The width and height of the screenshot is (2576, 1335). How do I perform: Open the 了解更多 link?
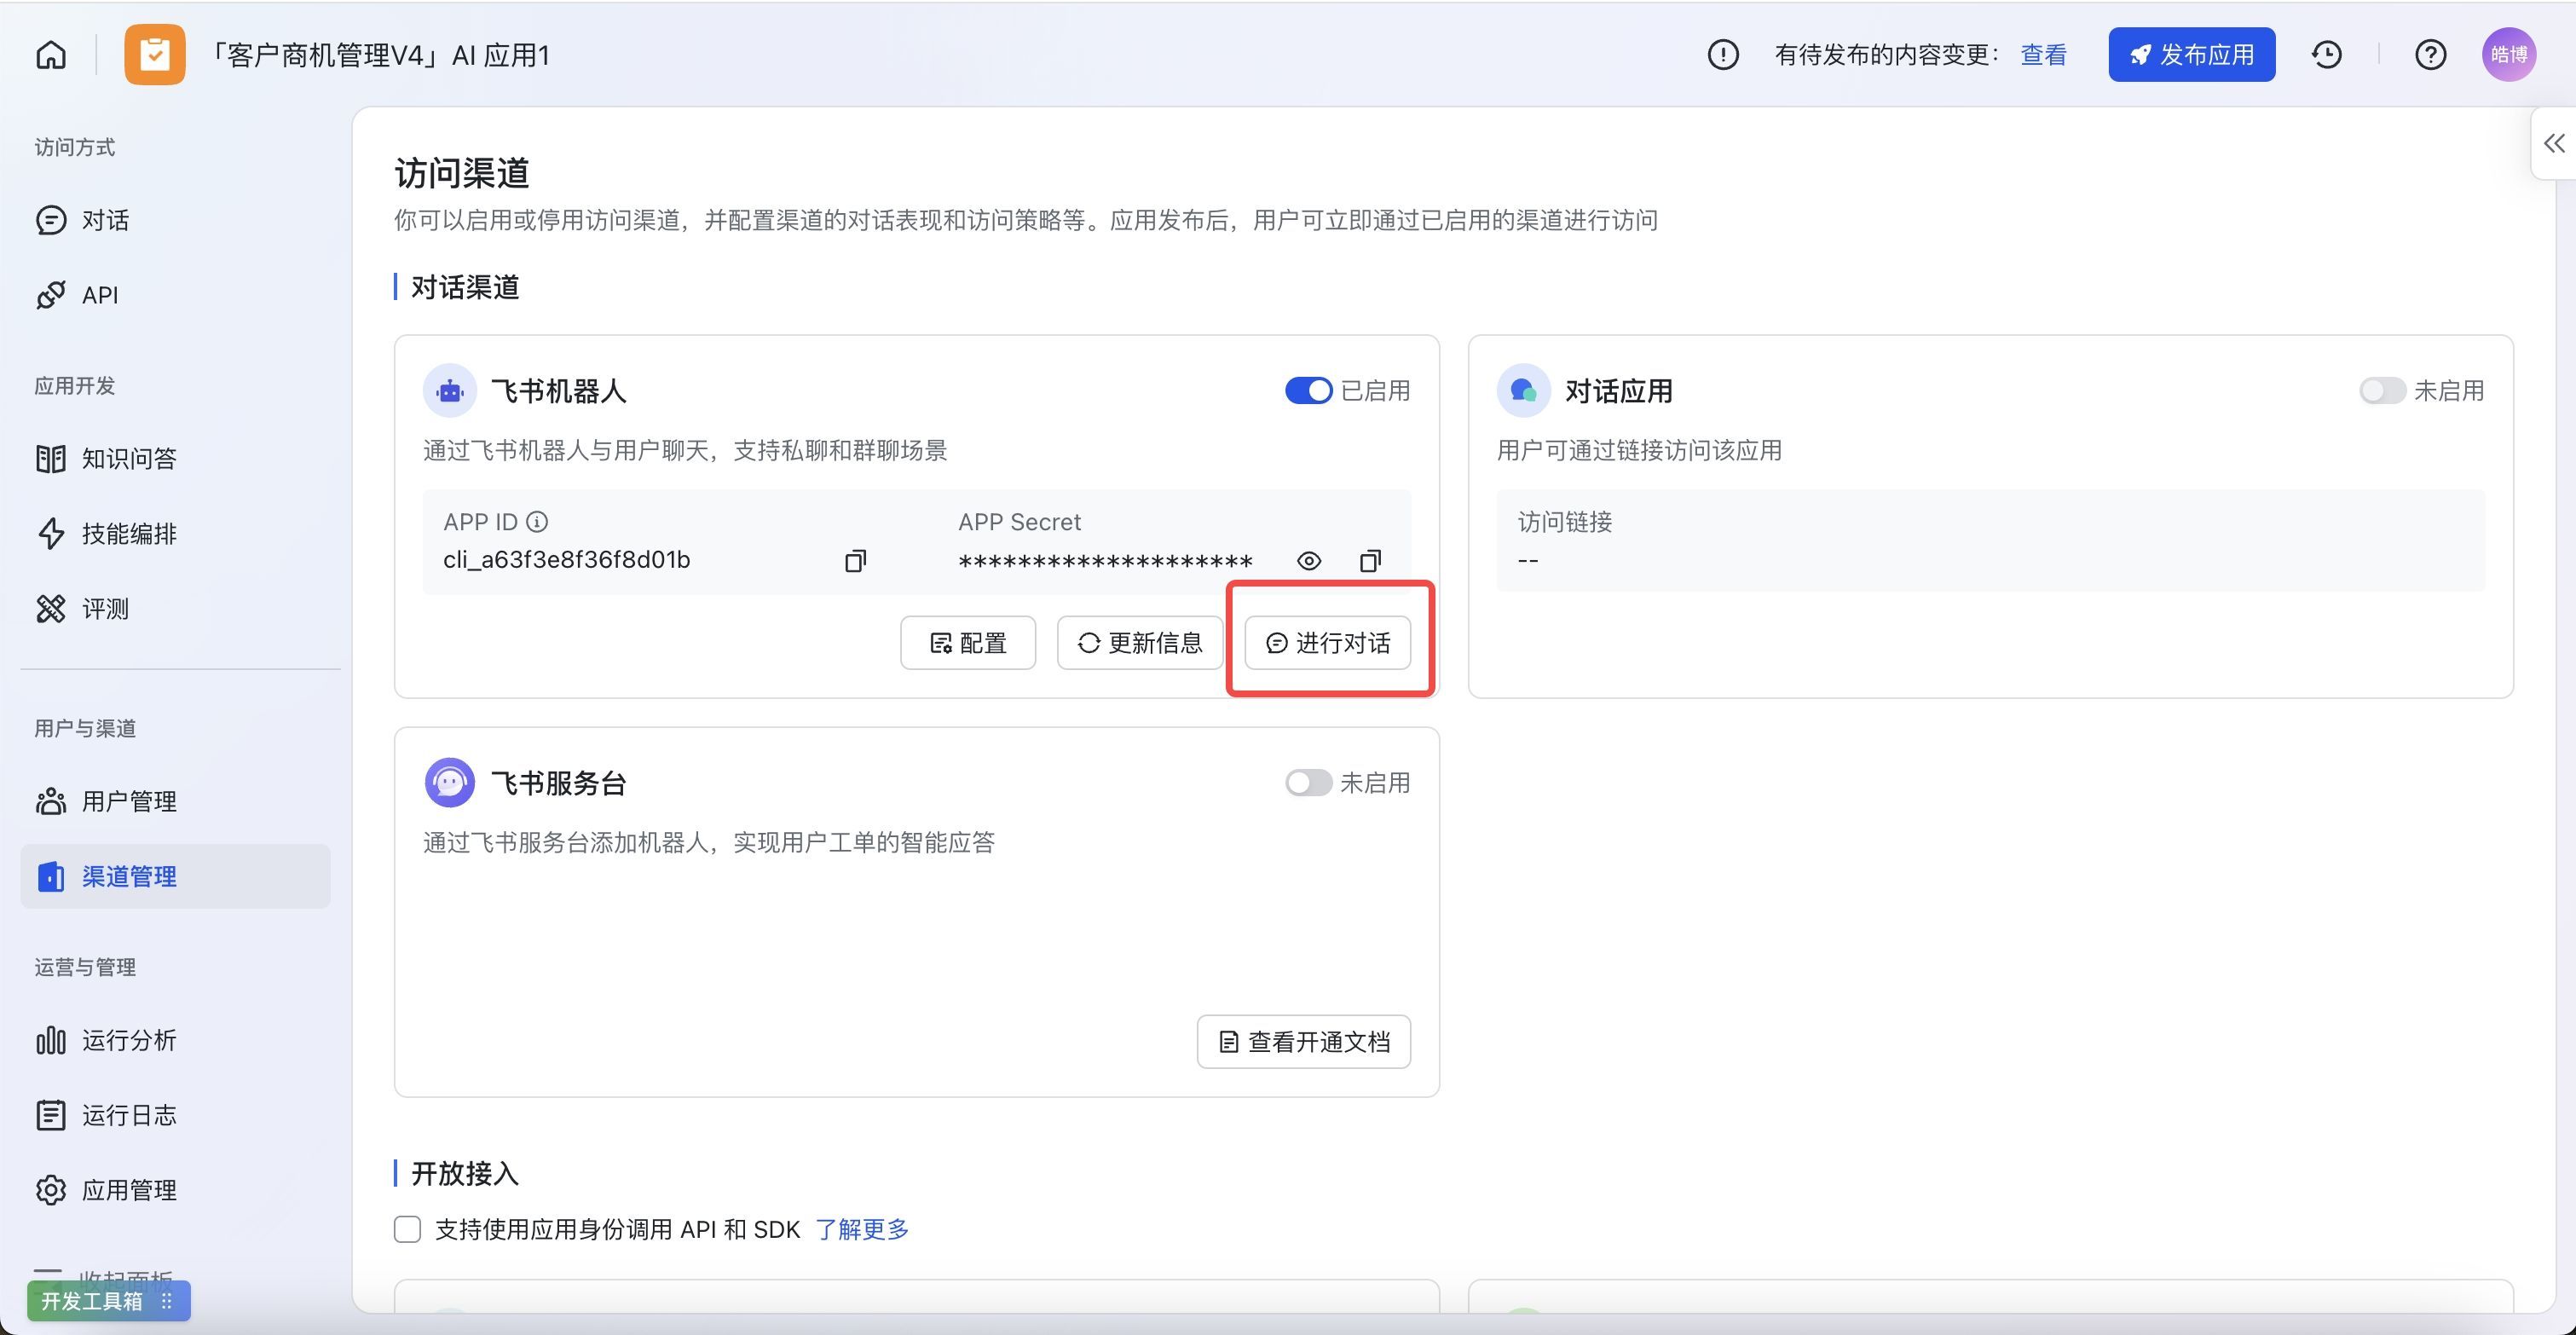(862, 1229)
